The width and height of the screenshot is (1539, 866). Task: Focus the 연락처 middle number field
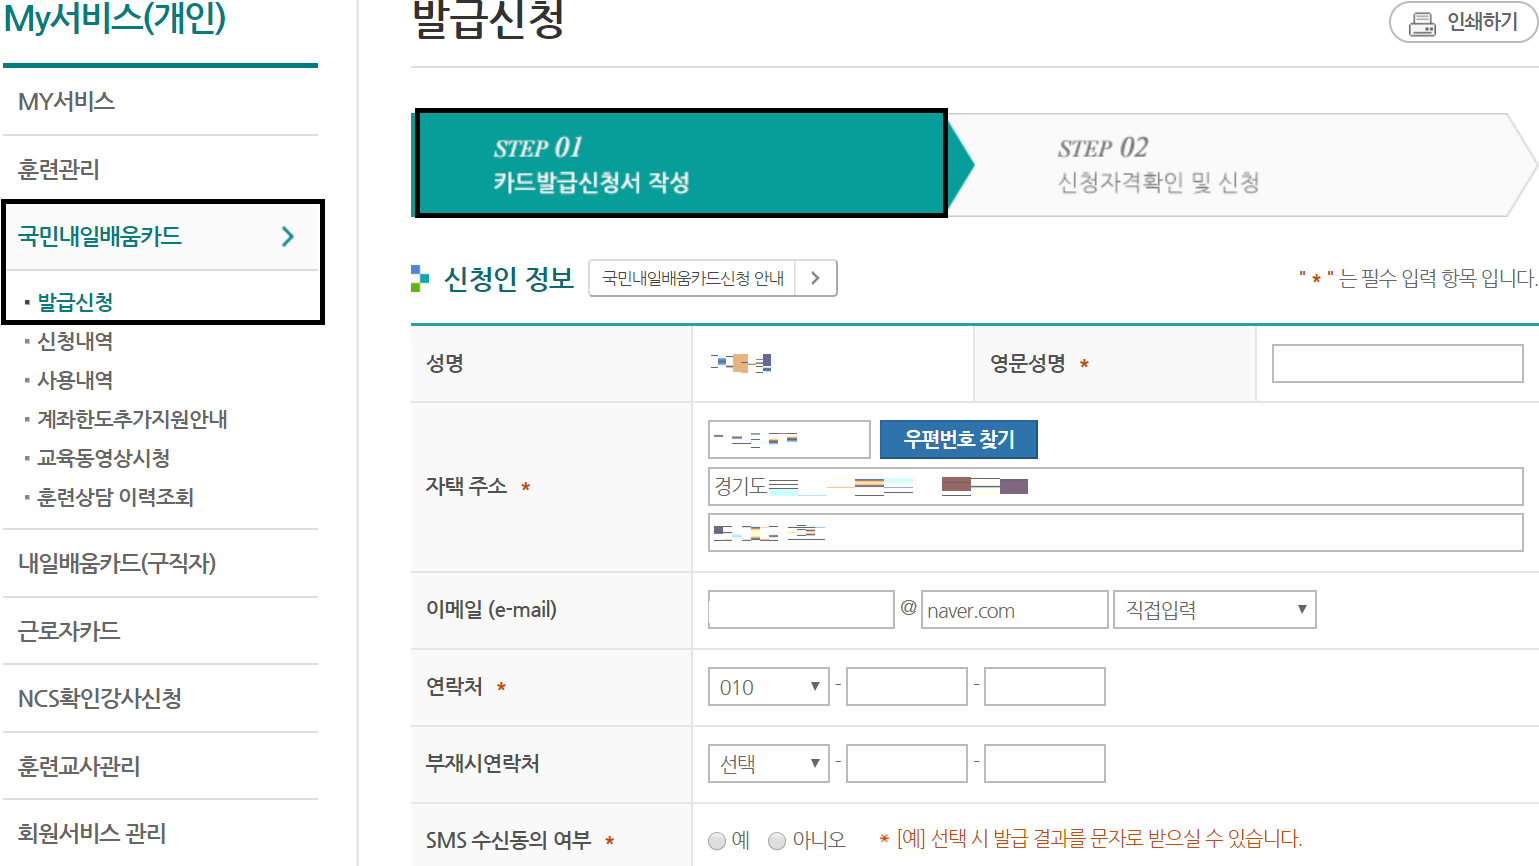tap(907, 686)
